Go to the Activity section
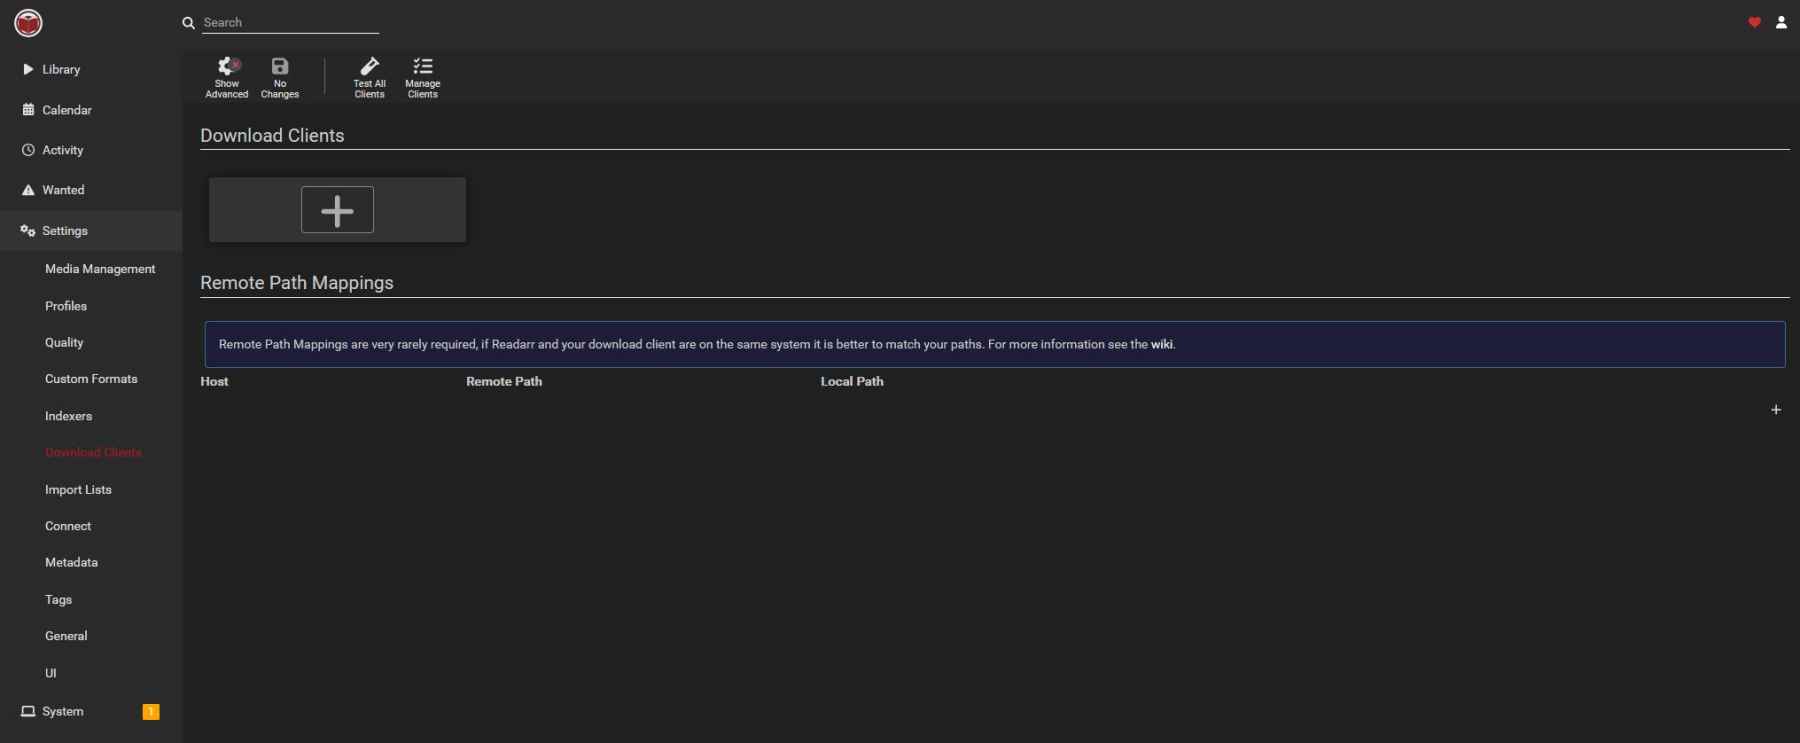The height and width of the screenshot is (743, 1800). click(x=62, y=150)
